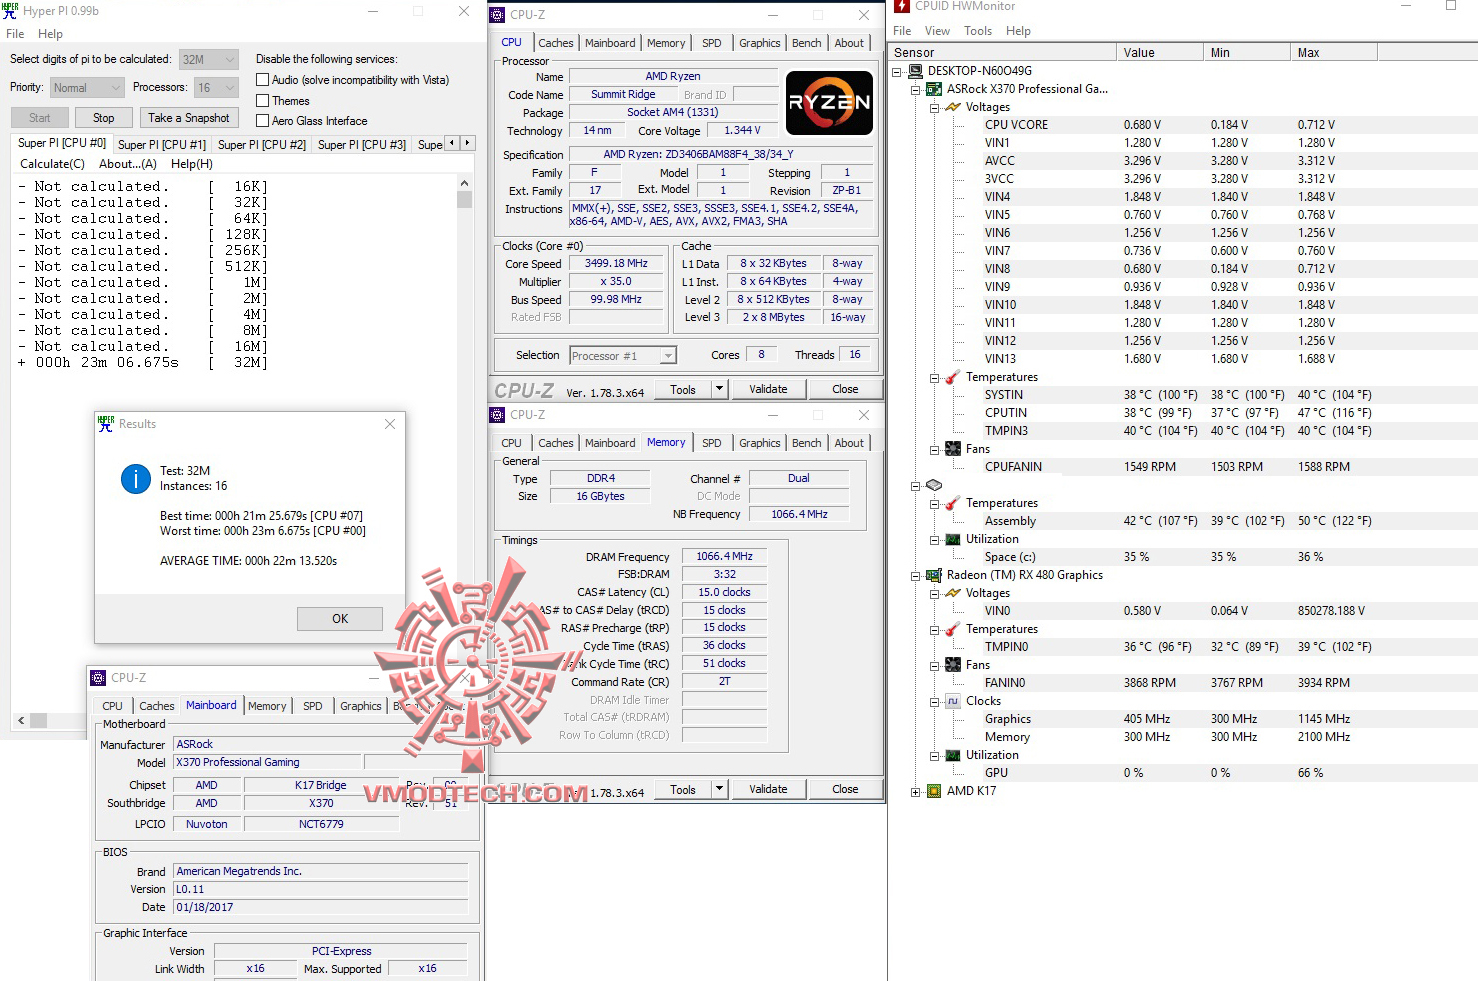
Task: Toggle the Audio incompatibility with Vista checkbox
Action: [263, 80]
